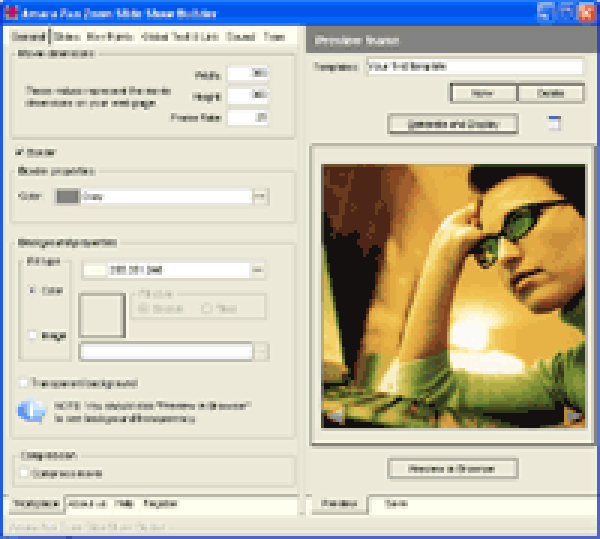Click the small window icon beside Generate button
Image resolution: width=600 pixels, height=539 pixels.
point(554,123)
